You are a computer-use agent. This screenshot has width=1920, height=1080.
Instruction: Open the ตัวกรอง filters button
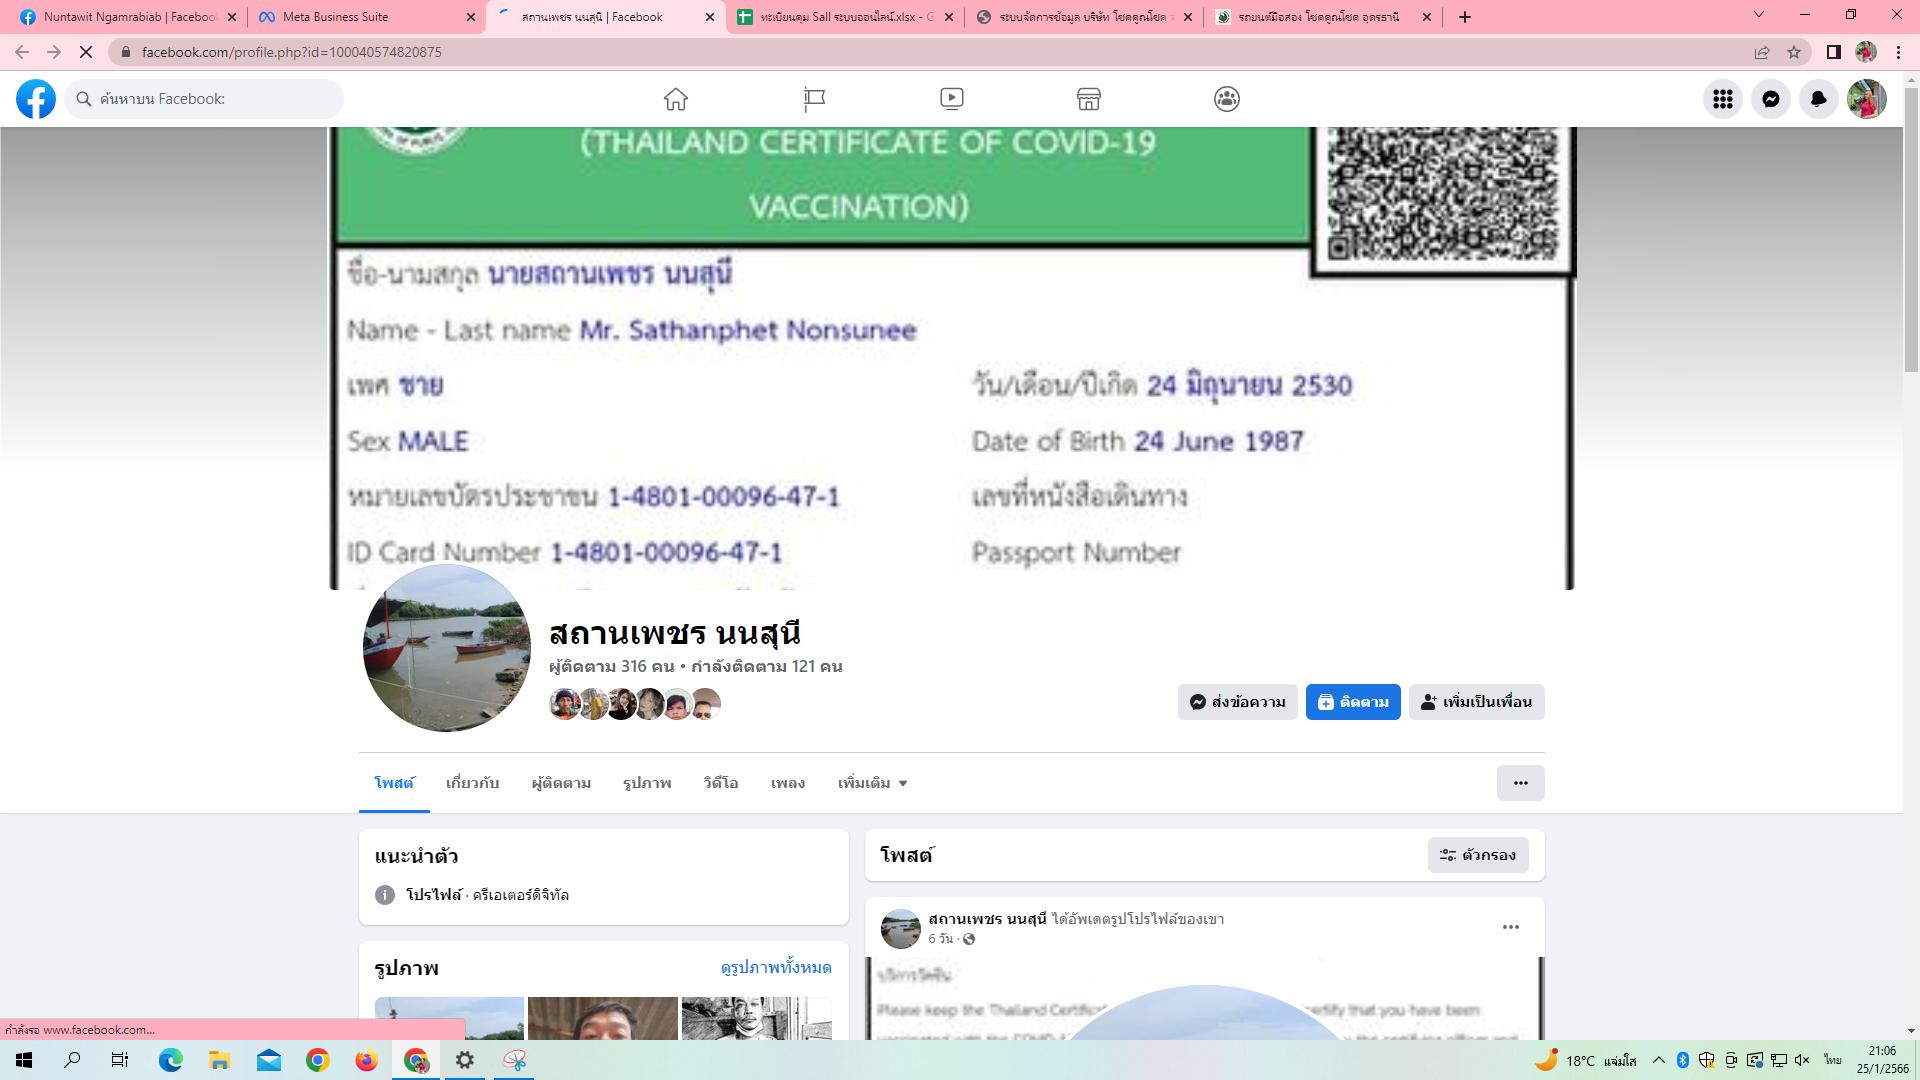(1477, 855)
